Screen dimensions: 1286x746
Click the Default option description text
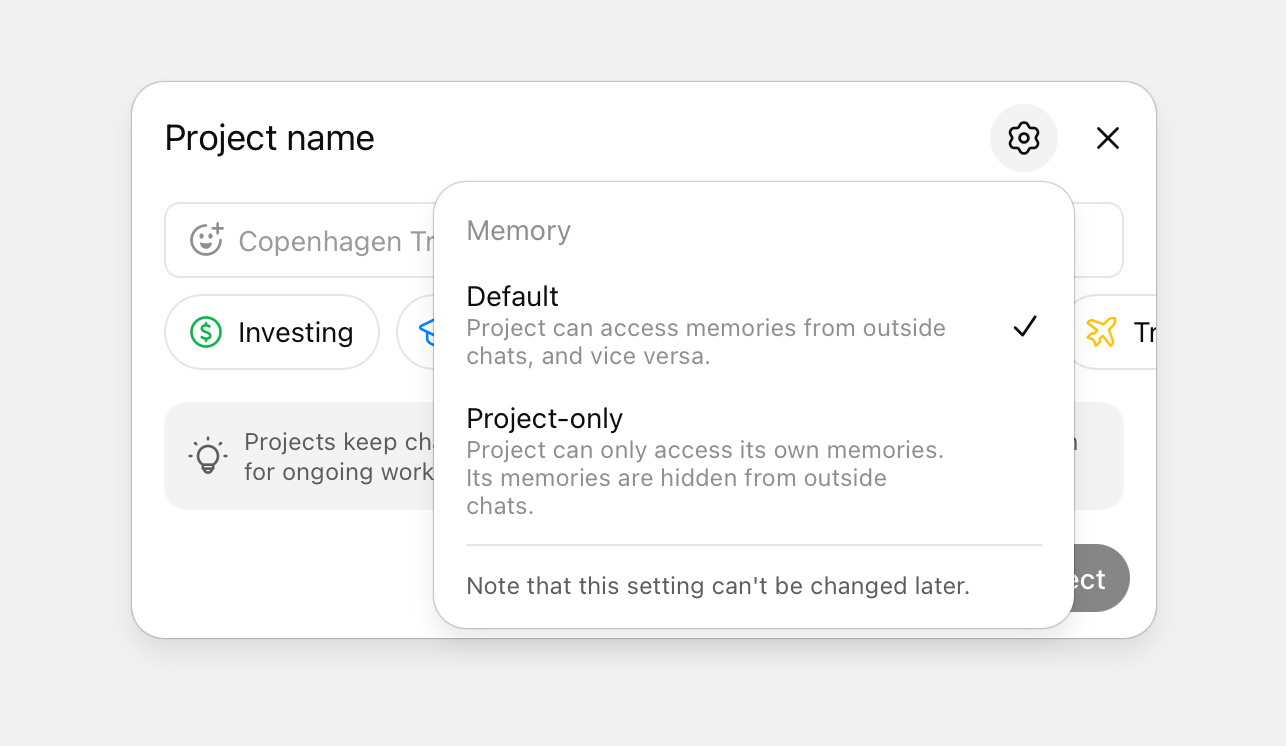[x=704, y=342]
